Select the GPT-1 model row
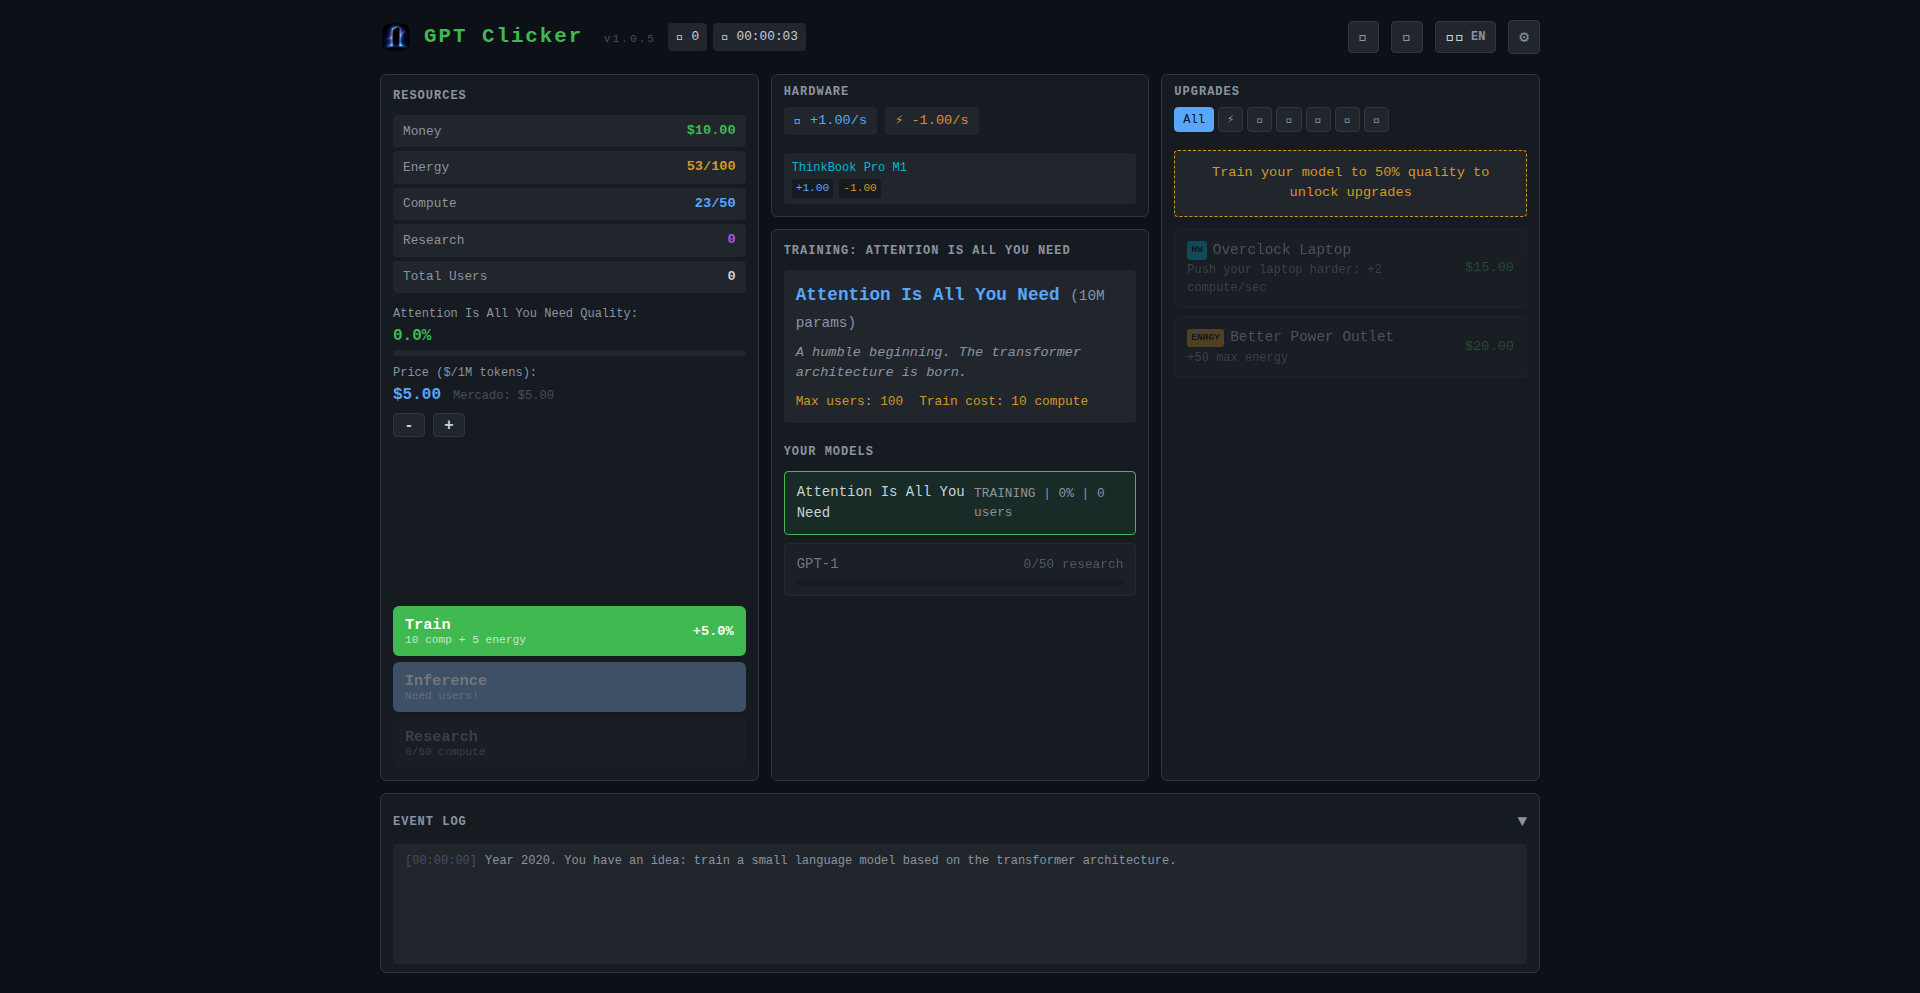The image size is (1920, 993). (959, 569)
